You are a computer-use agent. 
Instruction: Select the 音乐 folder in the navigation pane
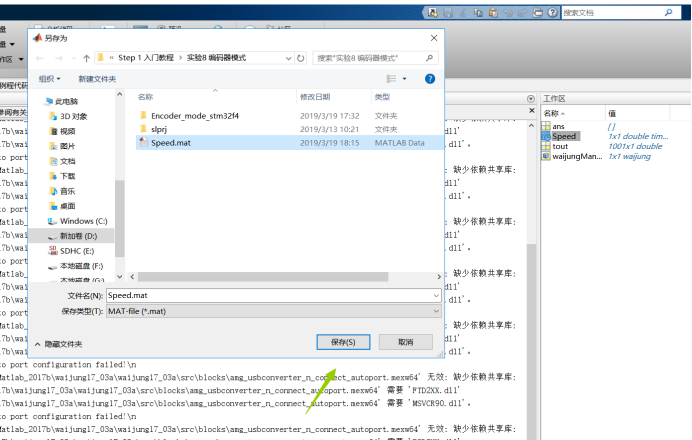coord(62,191)
